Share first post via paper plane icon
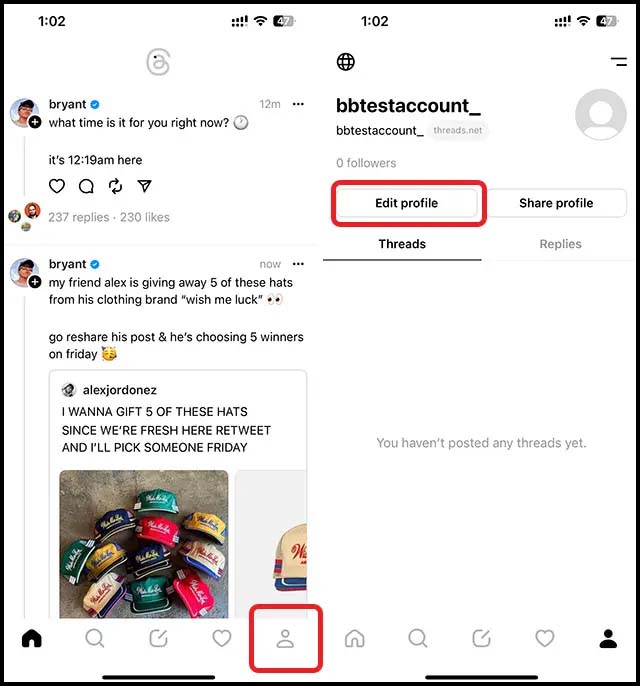Viewport: 640px width, 686px height. pos(144,186)
